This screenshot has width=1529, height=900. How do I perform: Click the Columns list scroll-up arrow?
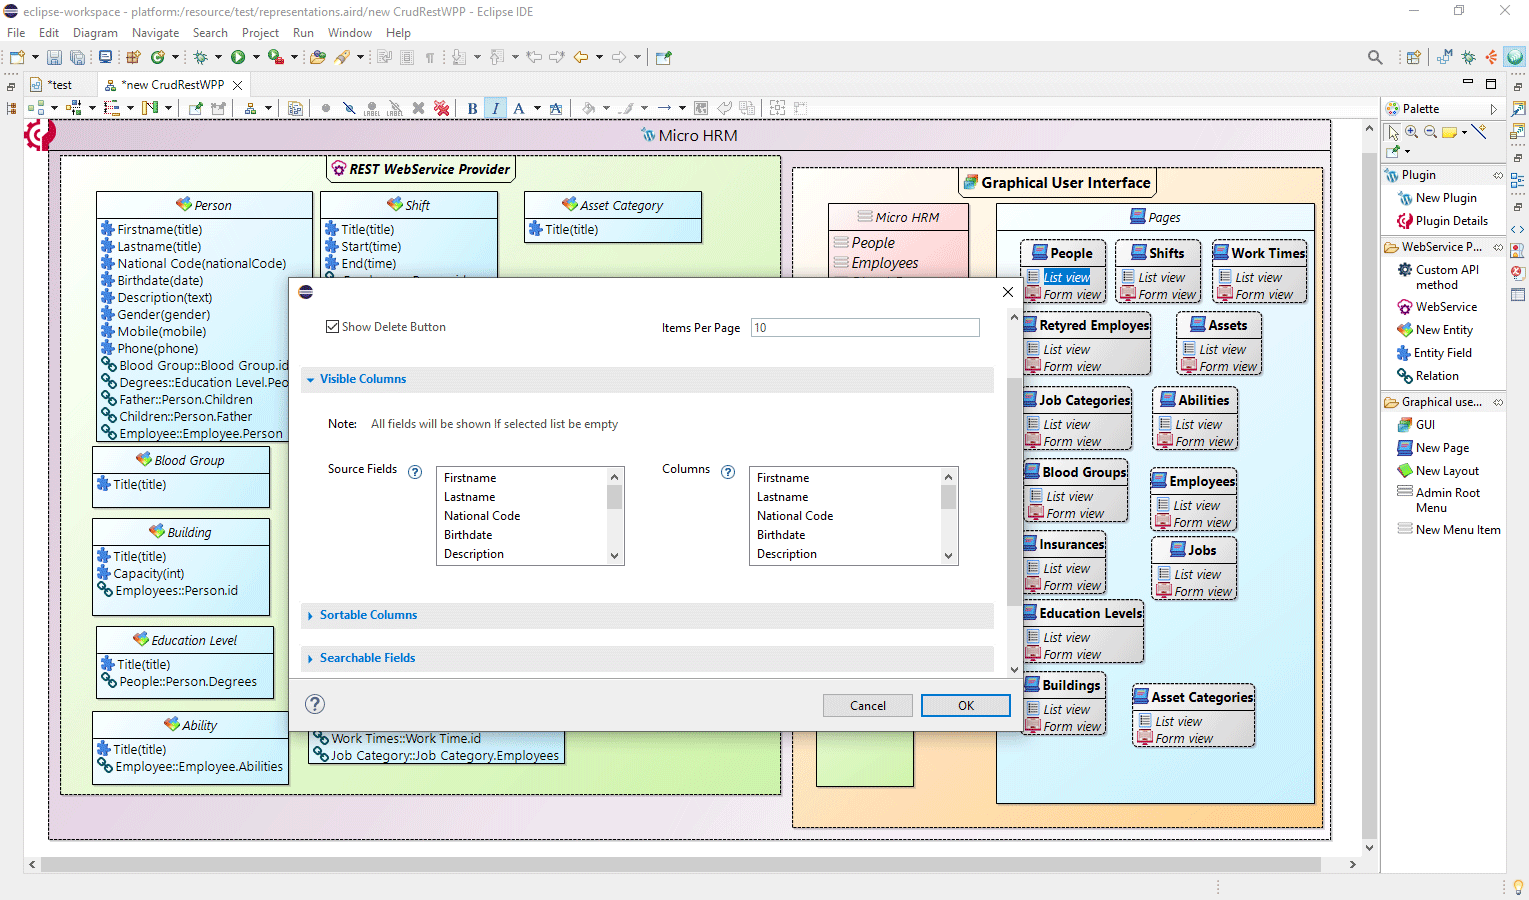tap(948, 477)
